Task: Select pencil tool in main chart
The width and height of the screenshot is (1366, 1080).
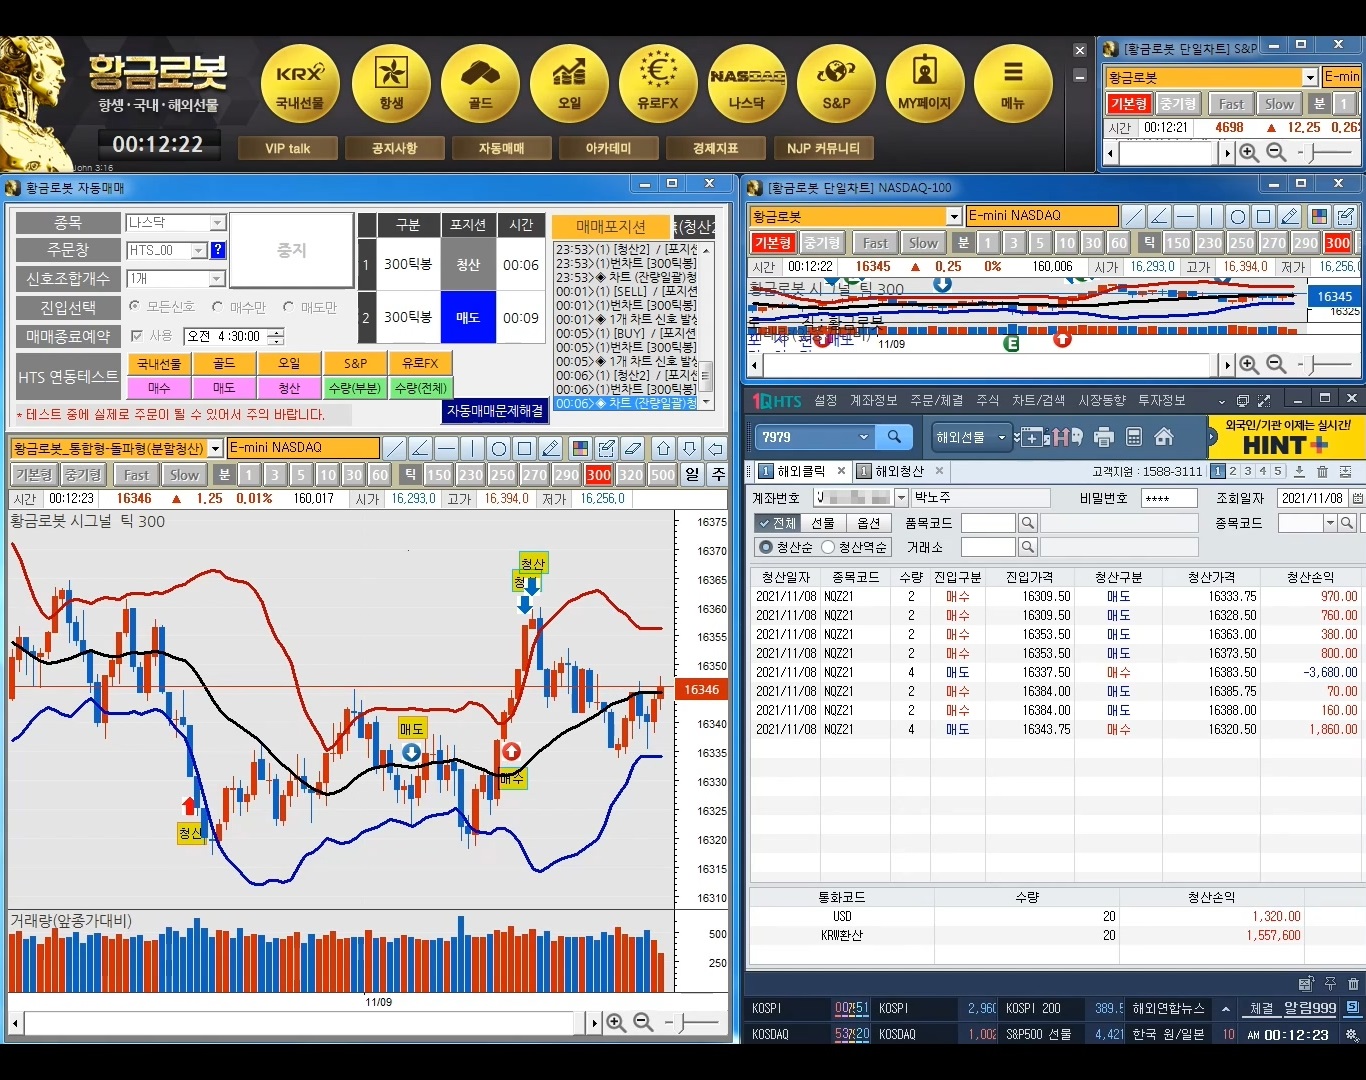Action: click(551, 448)
